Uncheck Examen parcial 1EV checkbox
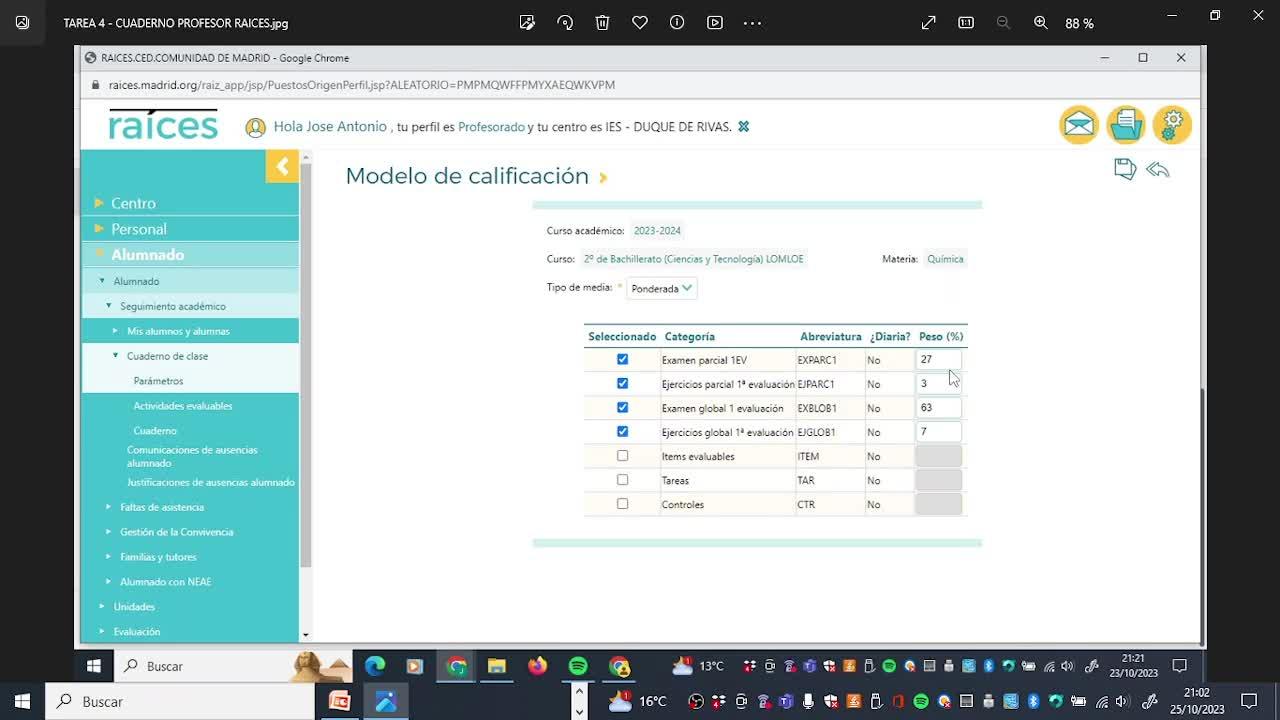 pos(622,359)
